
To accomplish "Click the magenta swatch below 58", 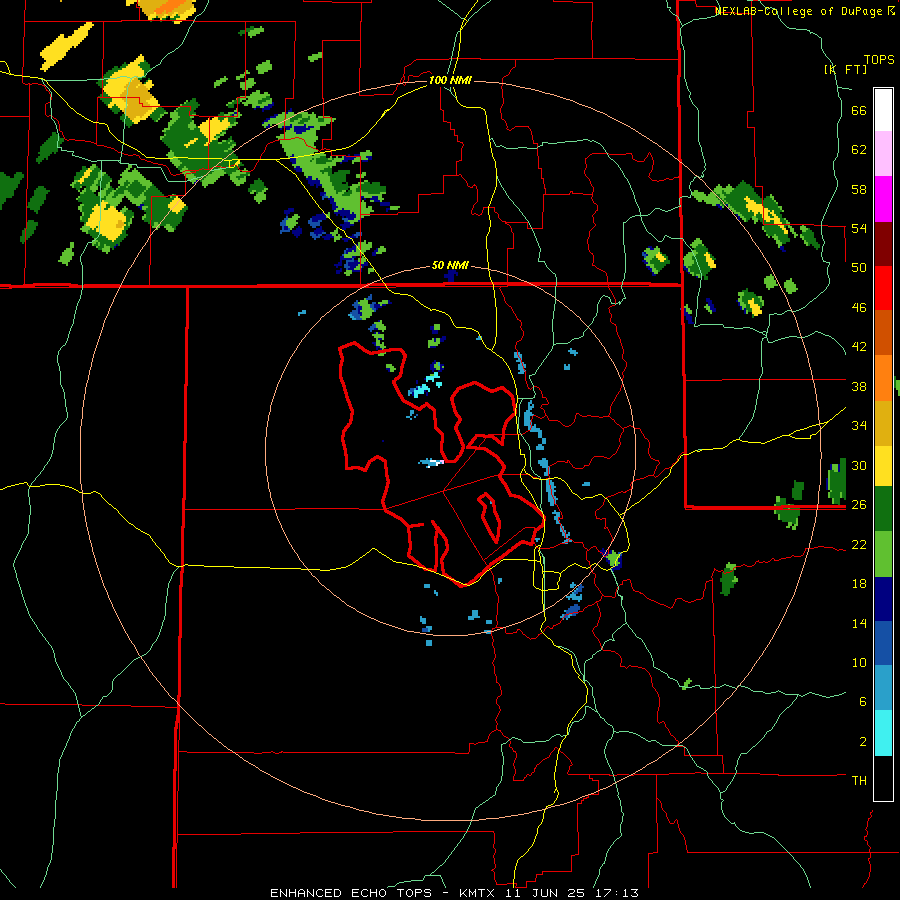I will [883, 199].
